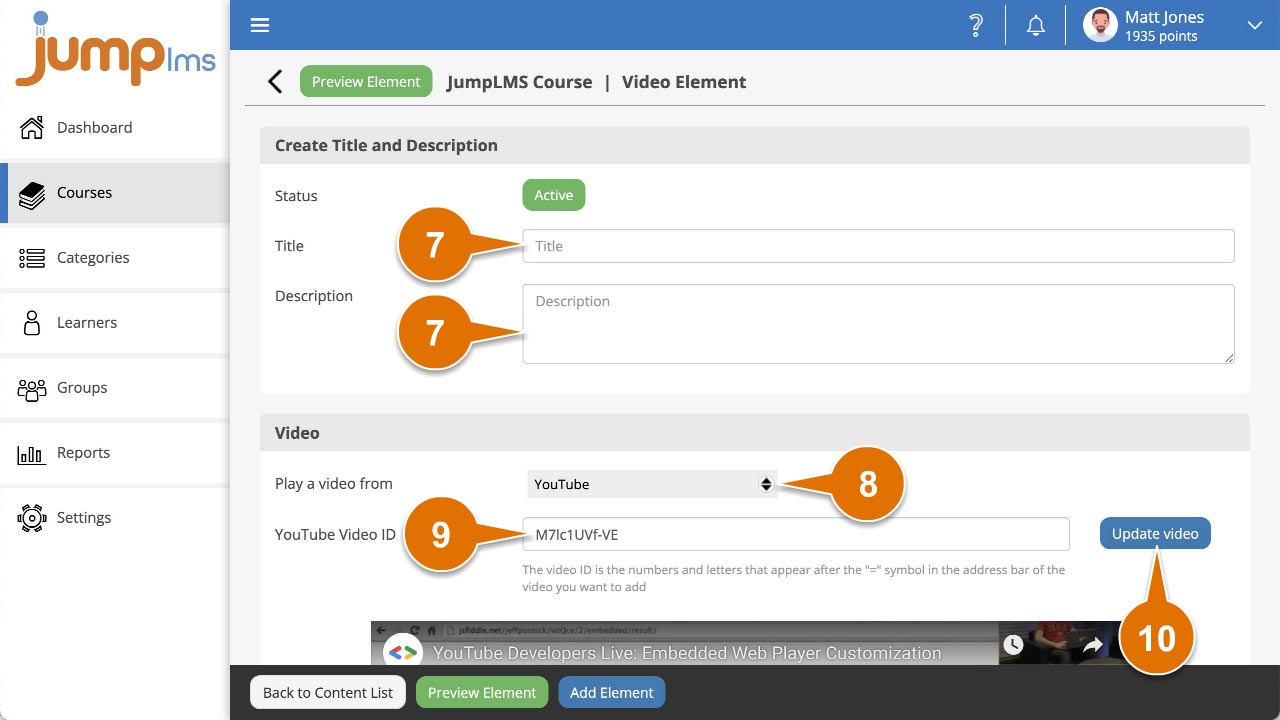Open Courses in the sidebar
Screen dimensions: 1280x720
click(115, 192)
